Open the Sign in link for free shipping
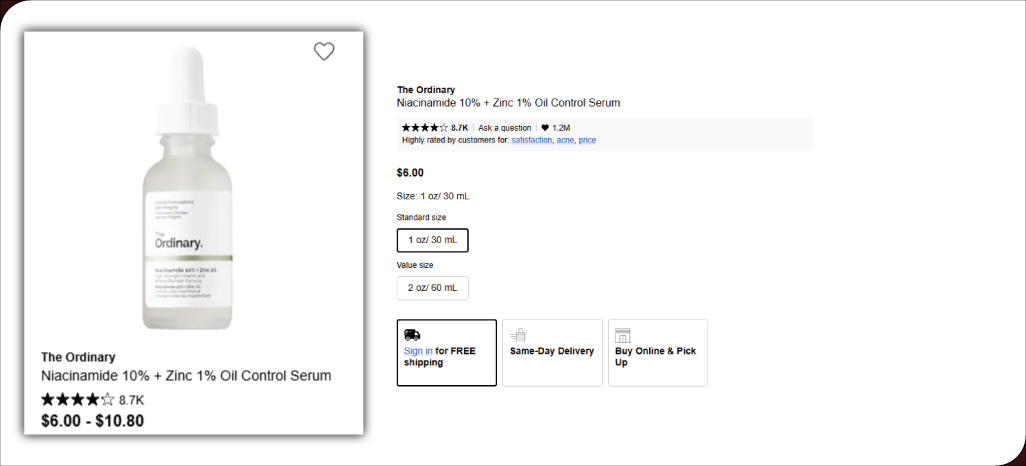This screenshot has width=1026, height=466. tap(418, 351)
